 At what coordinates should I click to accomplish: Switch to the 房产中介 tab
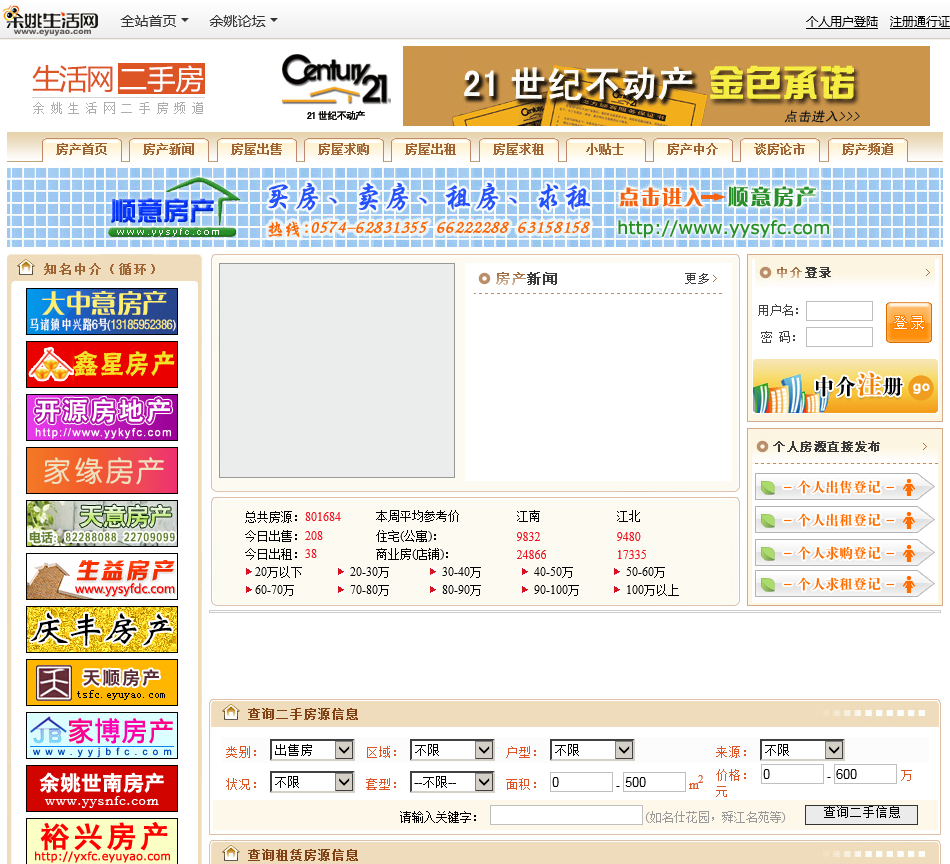(692, 150)
